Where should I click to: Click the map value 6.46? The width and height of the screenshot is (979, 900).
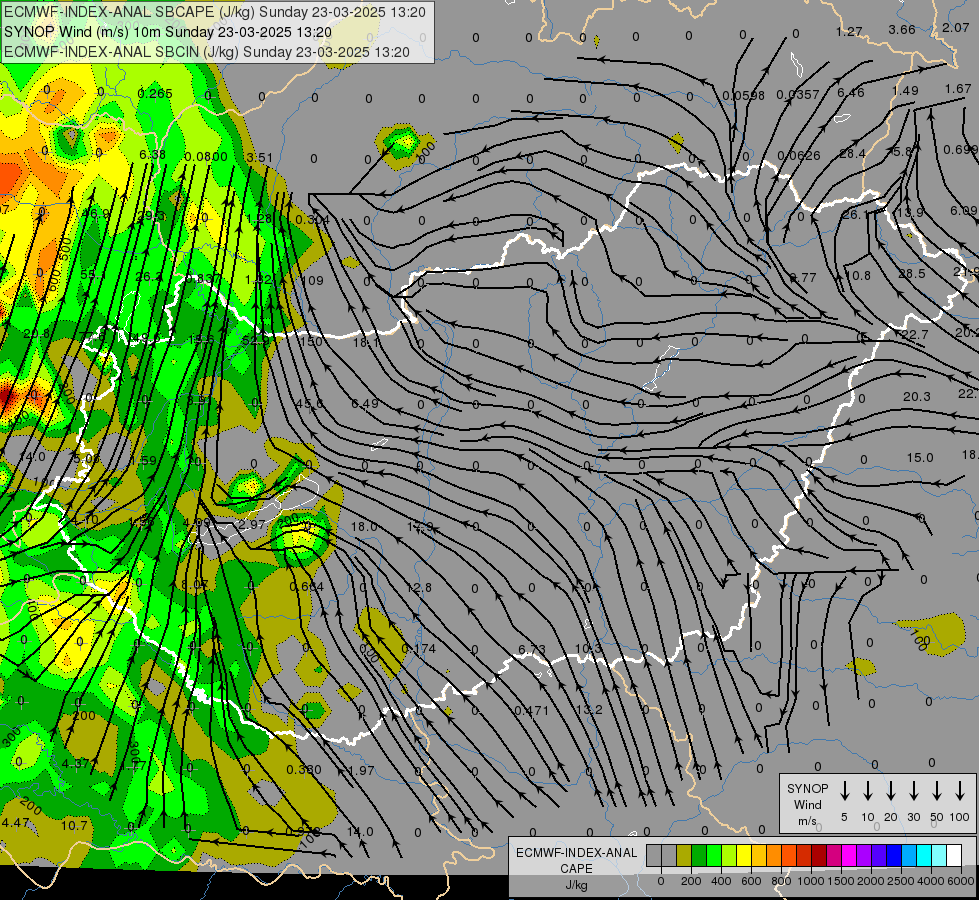(850, 92)
